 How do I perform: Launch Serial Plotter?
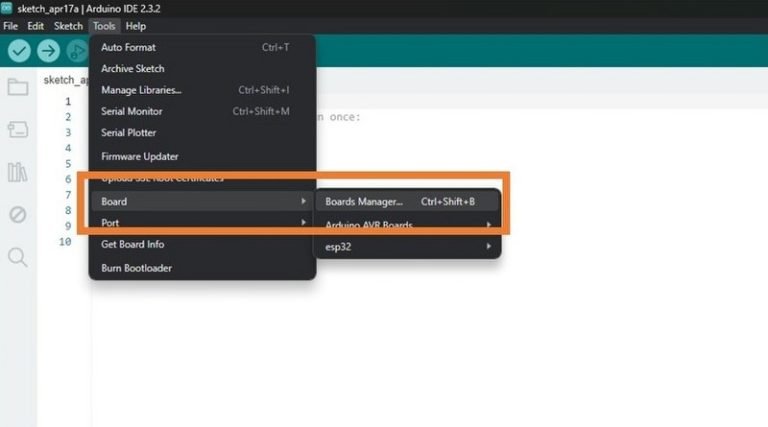pos(202,133)
